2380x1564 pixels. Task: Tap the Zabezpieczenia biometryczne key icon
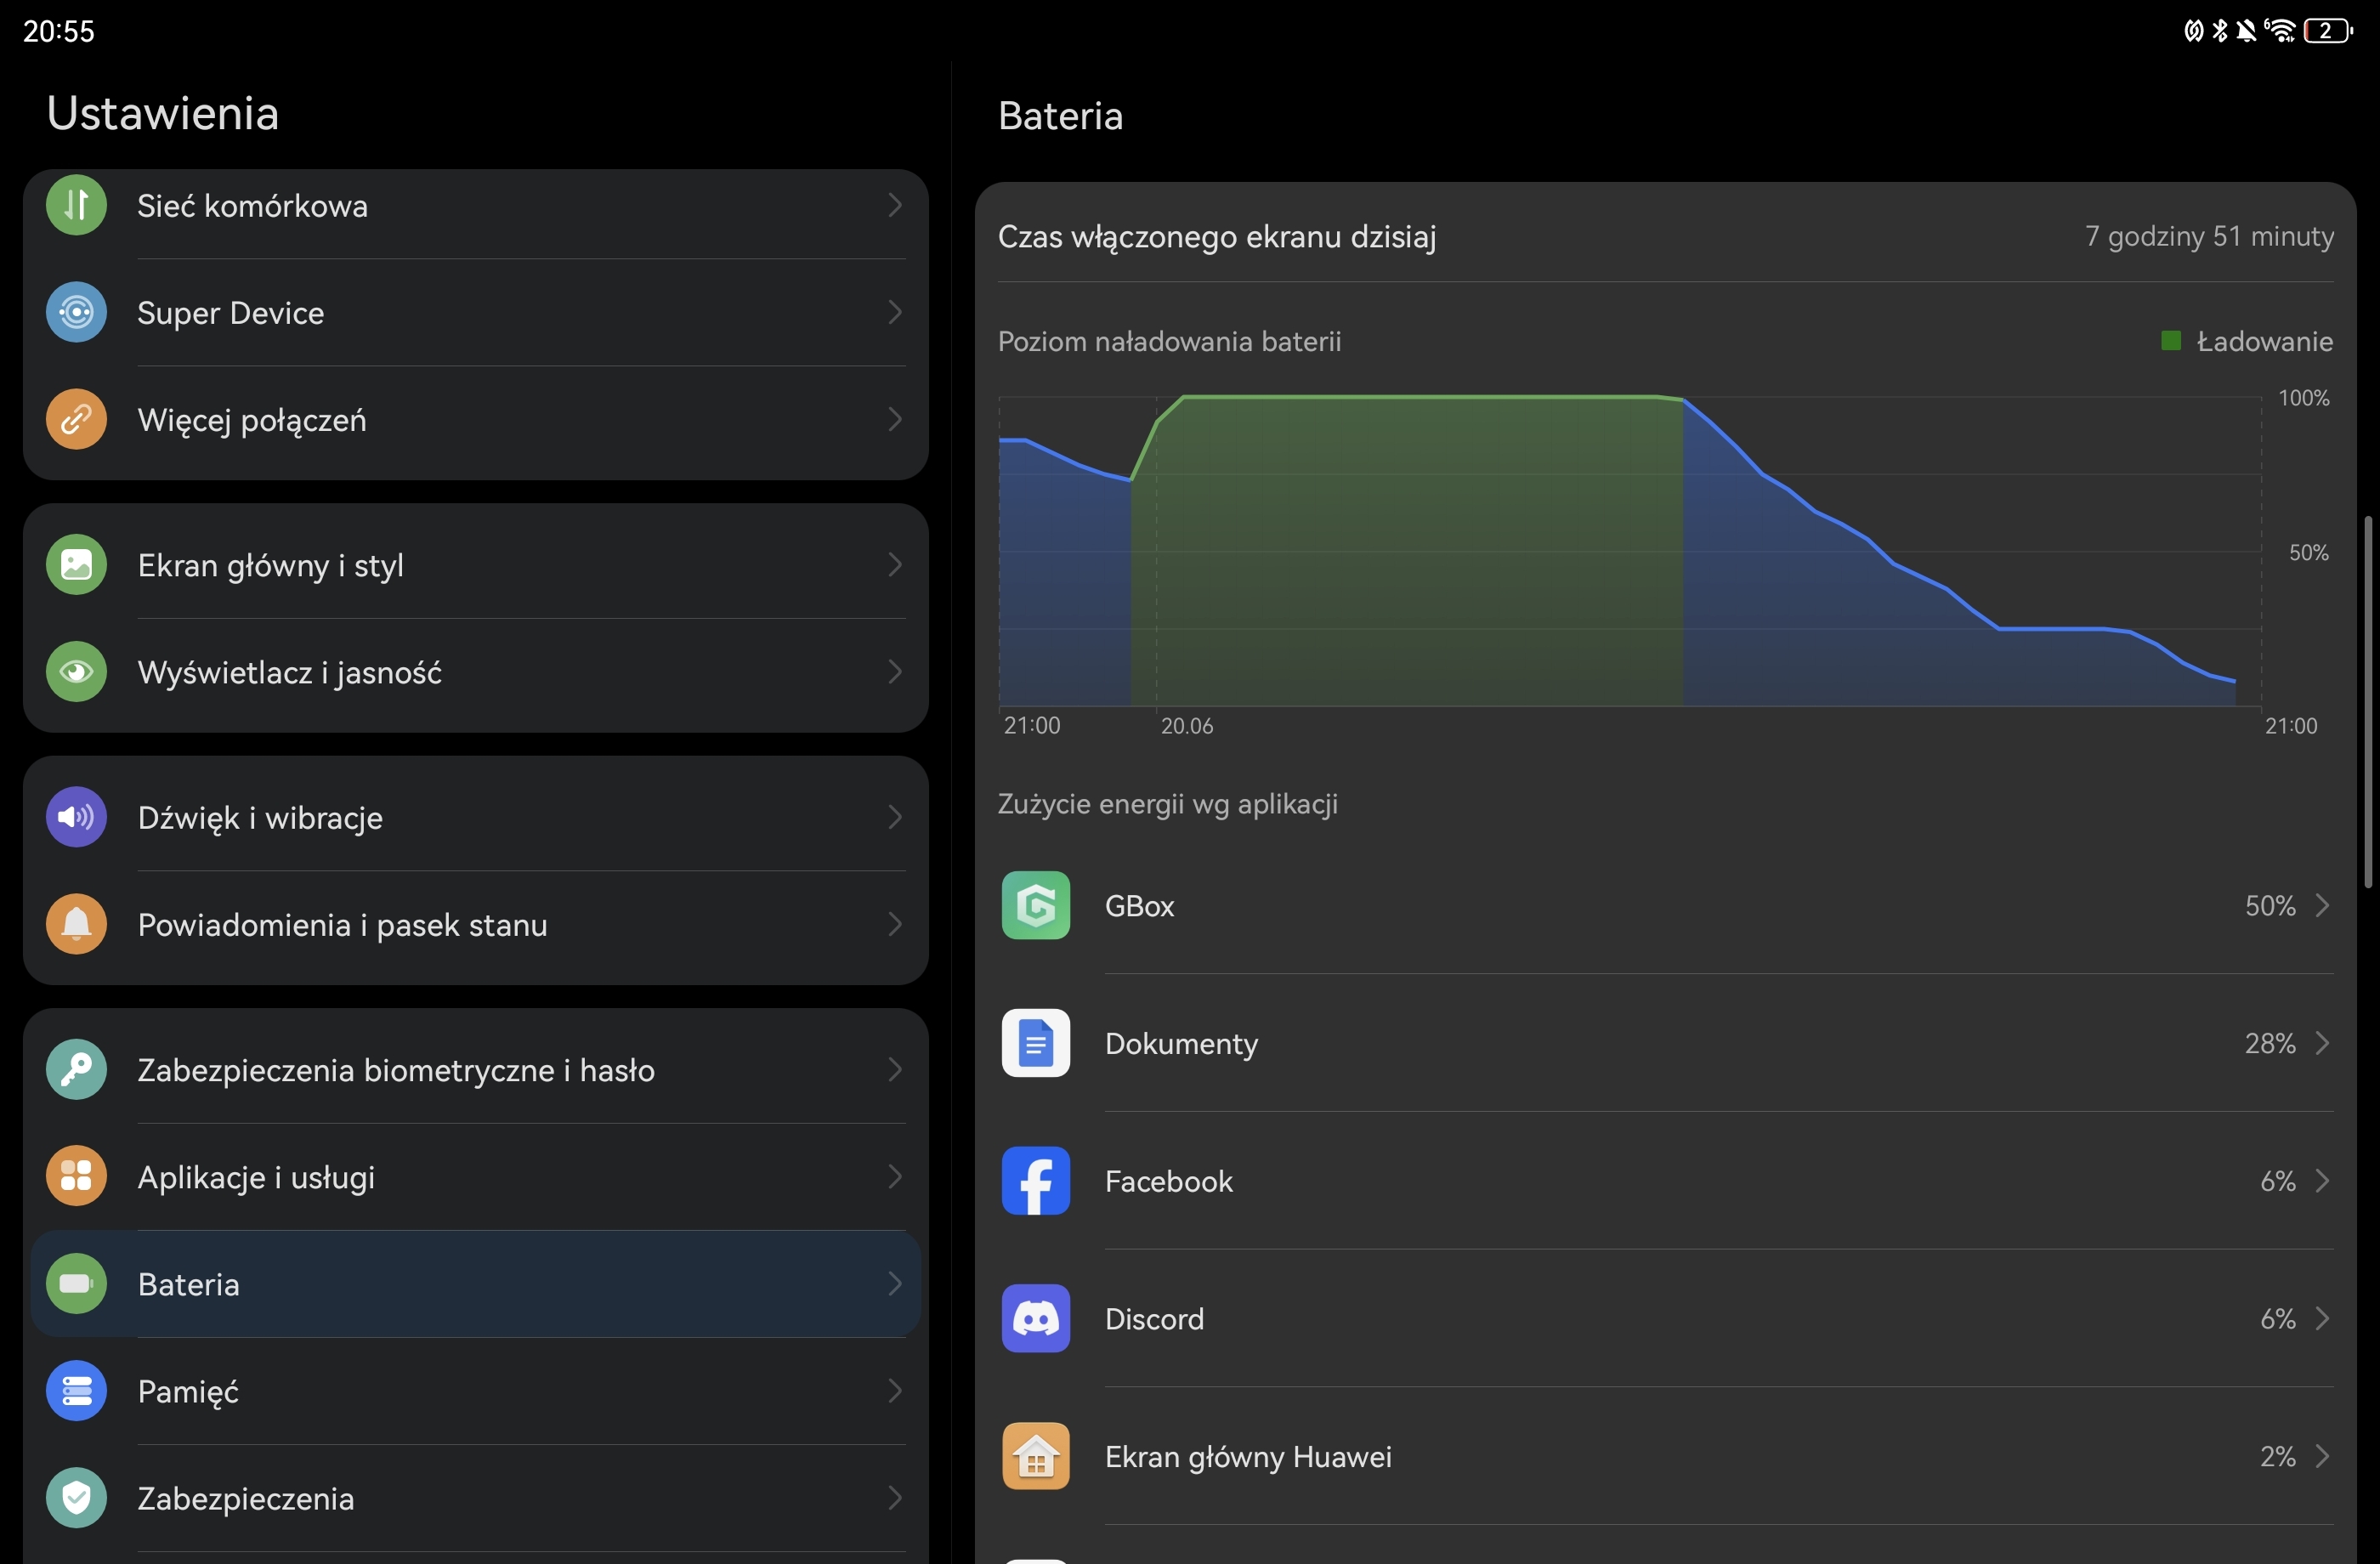click(x=76, y=1069)
